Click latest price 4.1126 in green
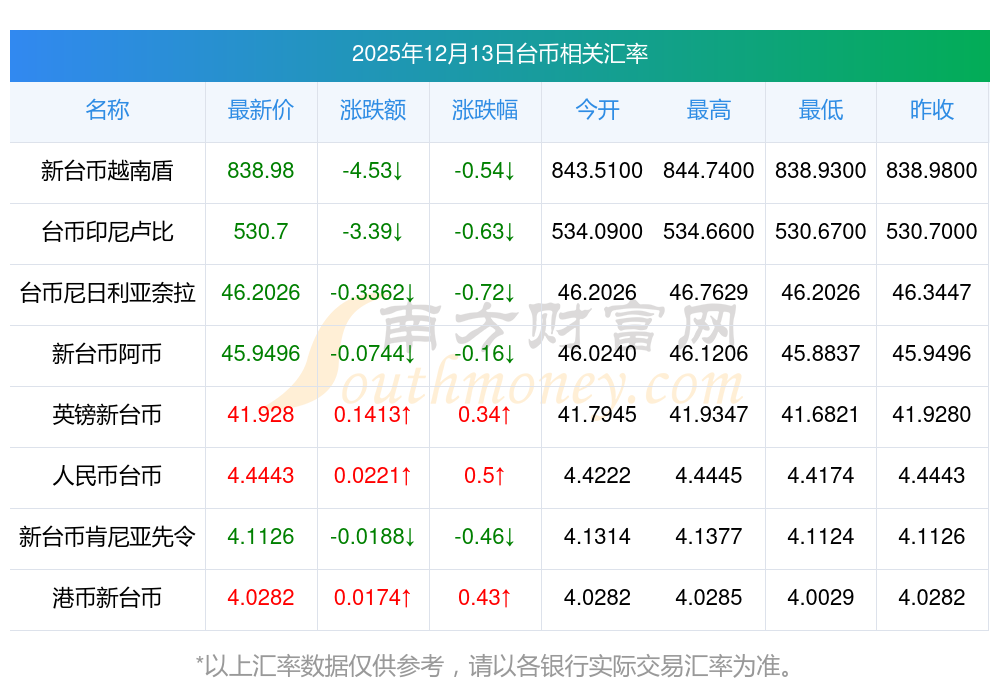This screenshot has width=1000, height=697. pos(261,536)
